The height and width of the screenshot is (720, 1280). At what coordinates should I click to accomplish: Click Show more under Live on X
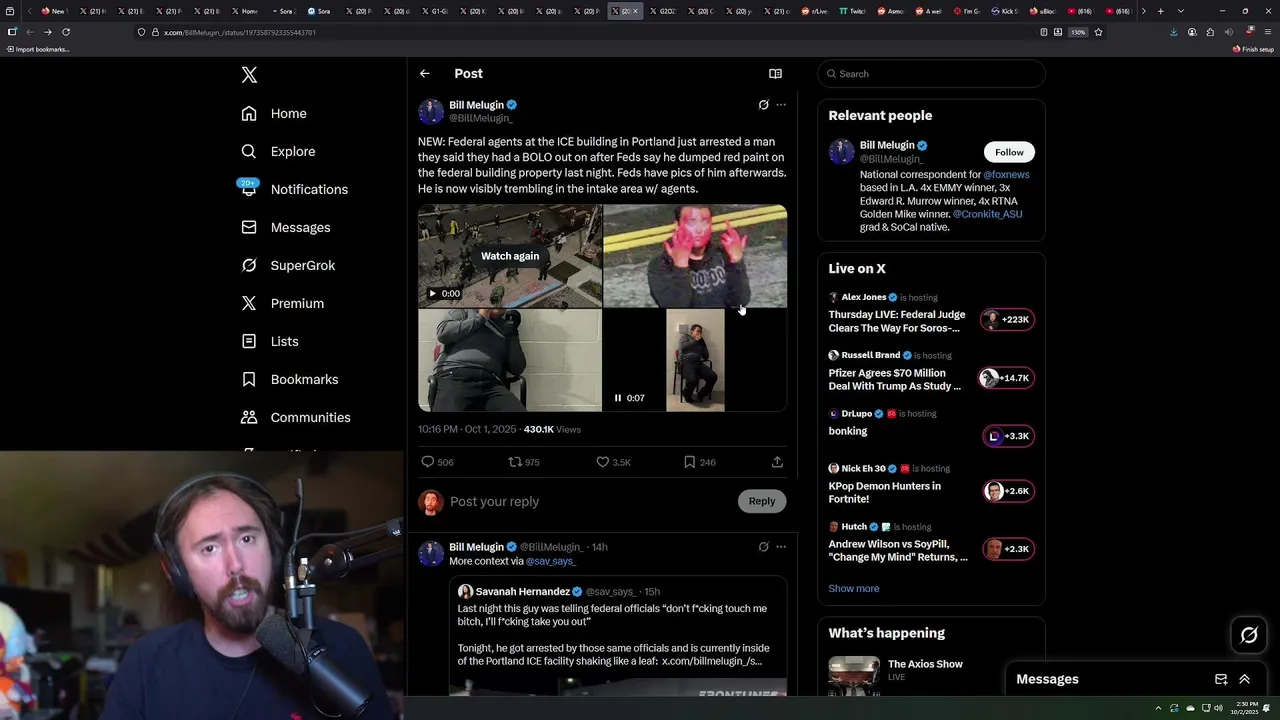tap(854, 589)
